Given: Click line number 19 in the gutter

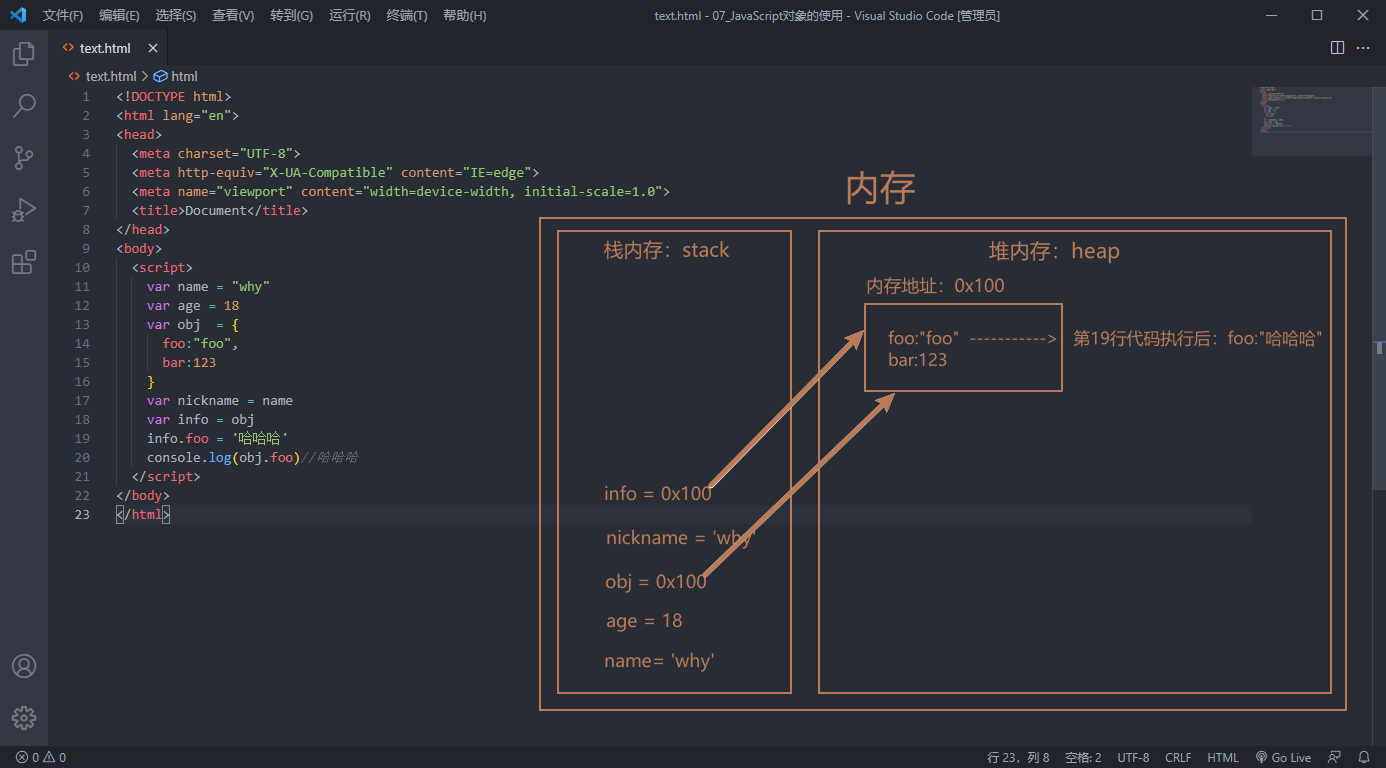Looking at the screenshot, I should [82, 438].
